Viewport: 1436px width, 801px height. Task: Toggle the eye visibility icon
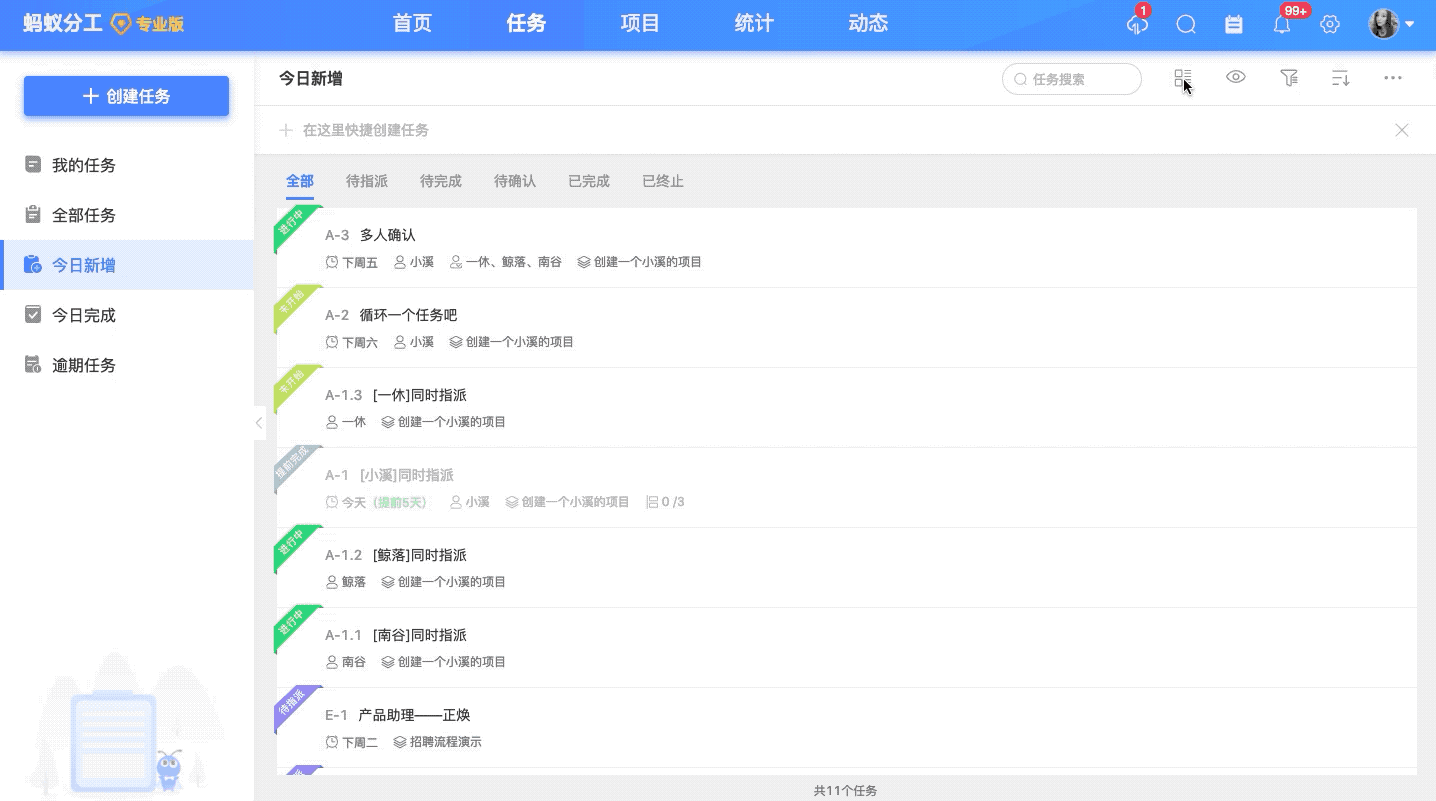click(x=1236, y=77)
